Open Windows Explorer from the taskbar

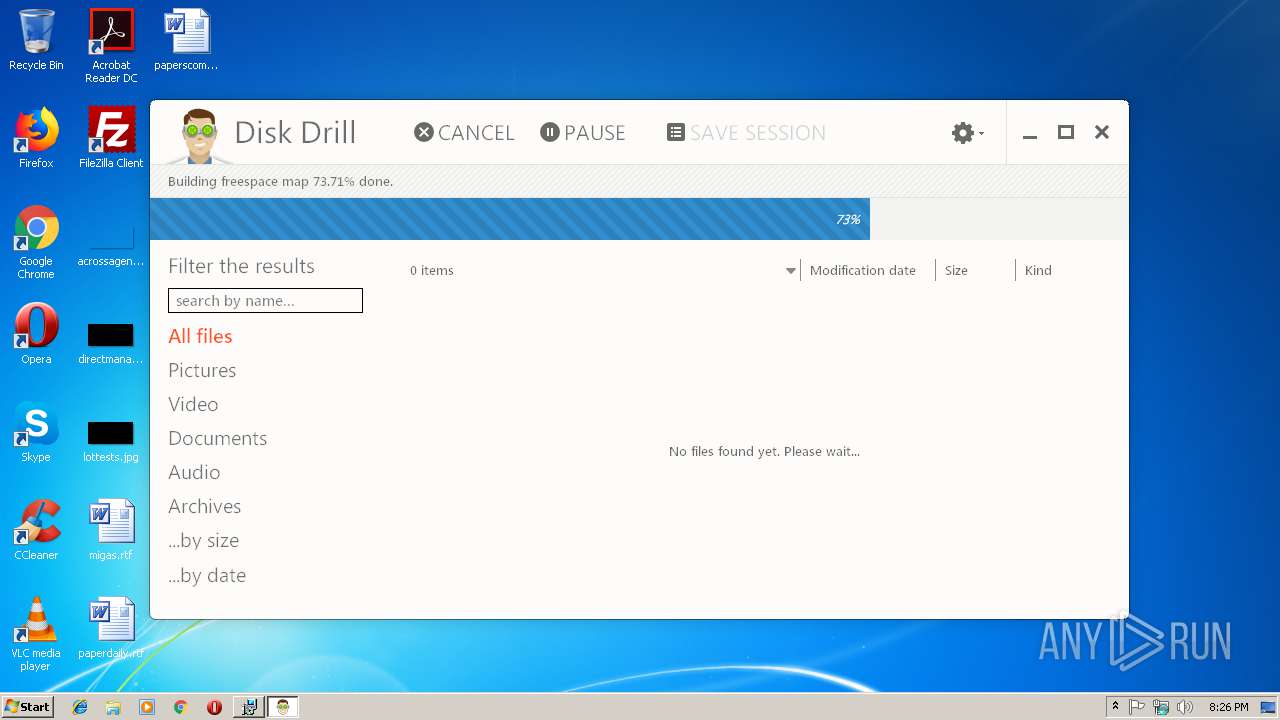(113, 707)
